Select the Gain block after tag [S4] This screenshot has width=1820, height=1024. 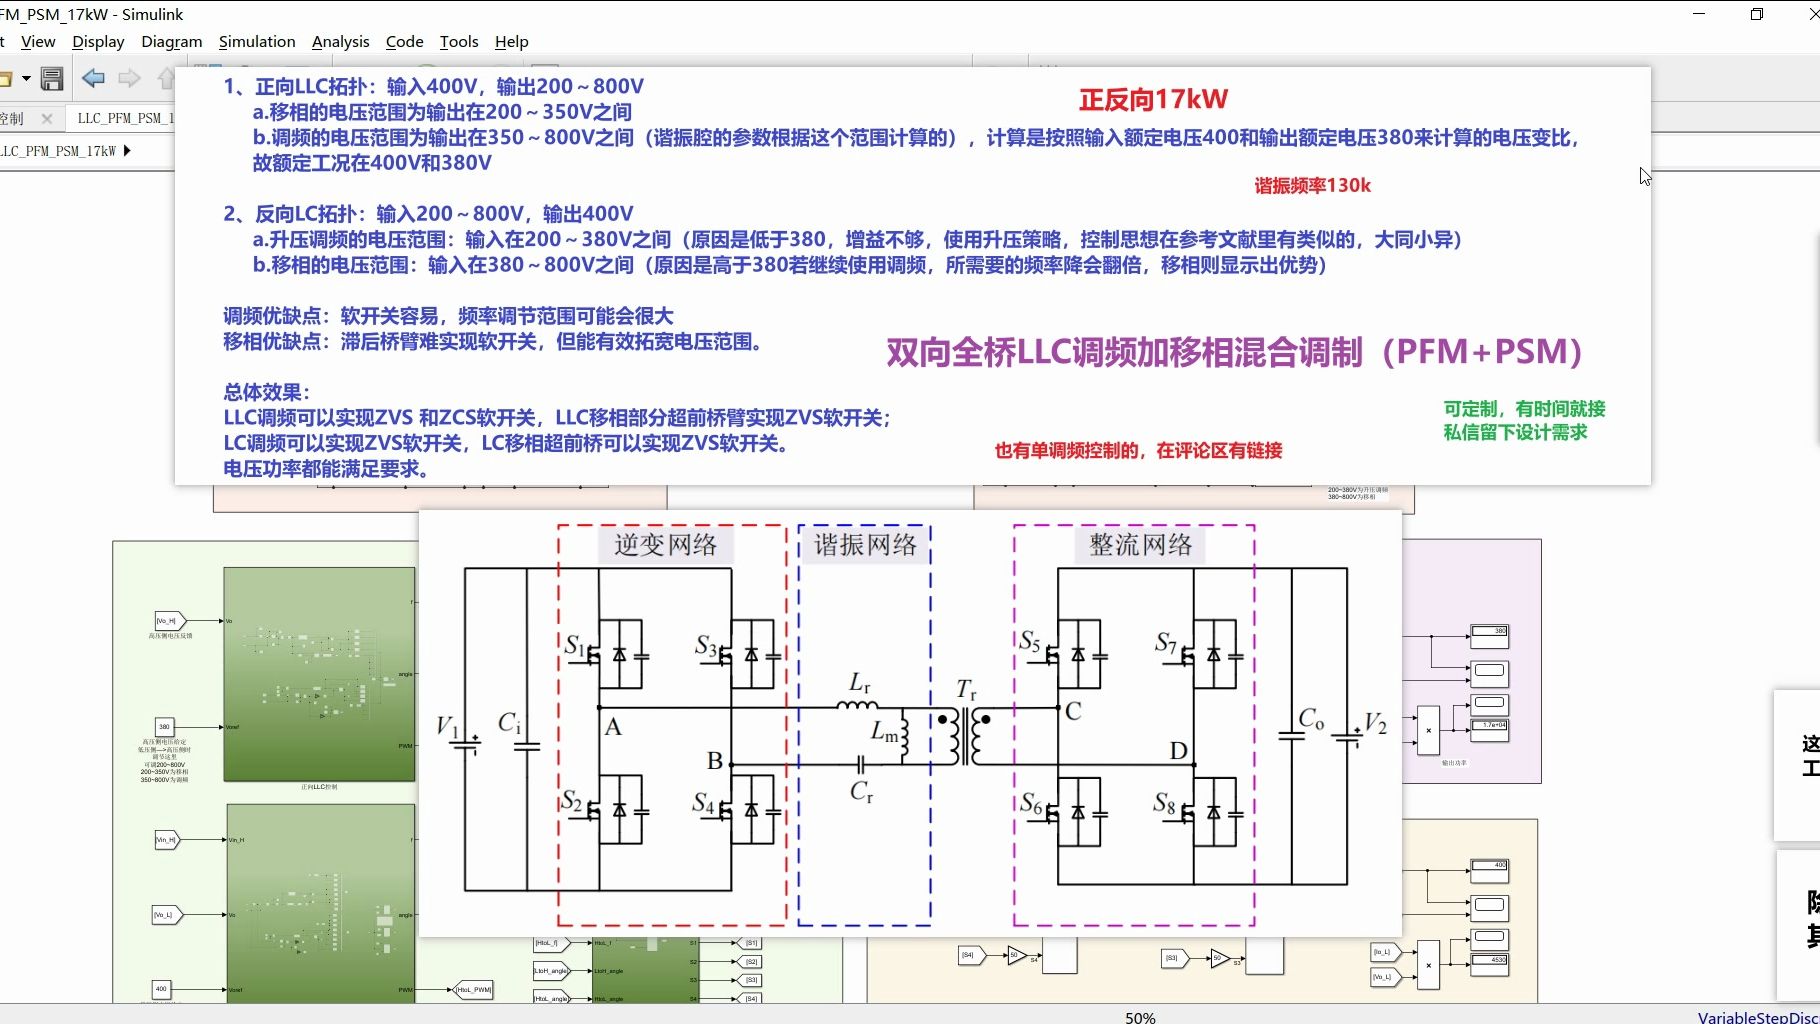tap(1014, 957)
